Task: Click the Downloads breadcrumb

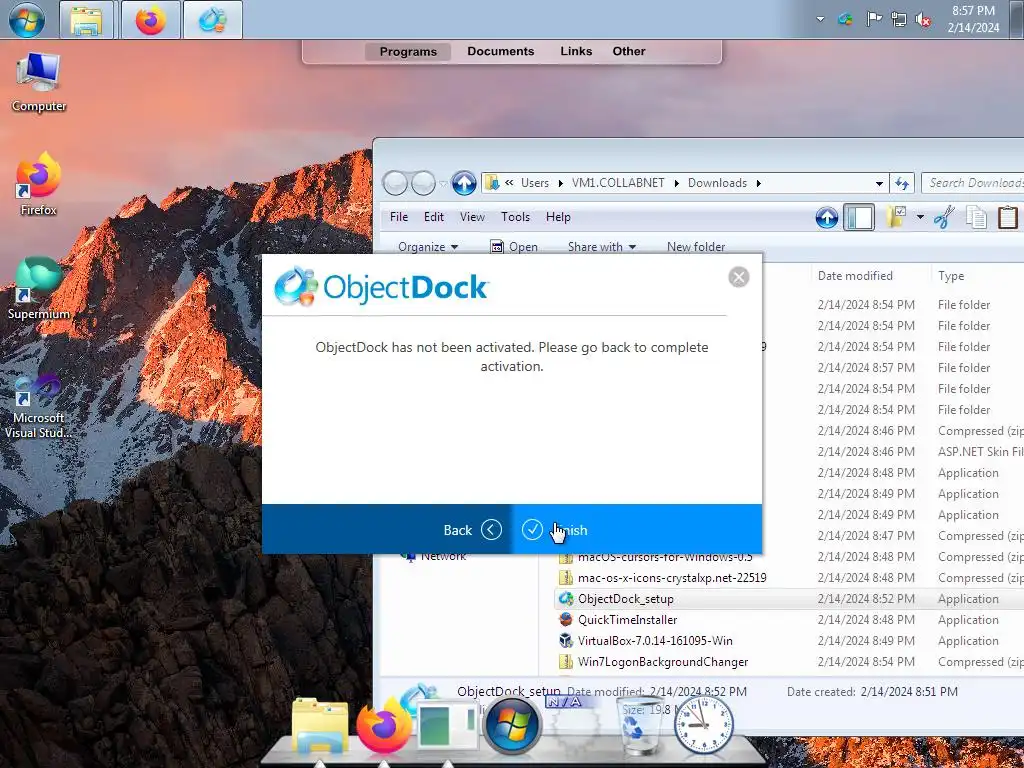Action: click(717, 183)
